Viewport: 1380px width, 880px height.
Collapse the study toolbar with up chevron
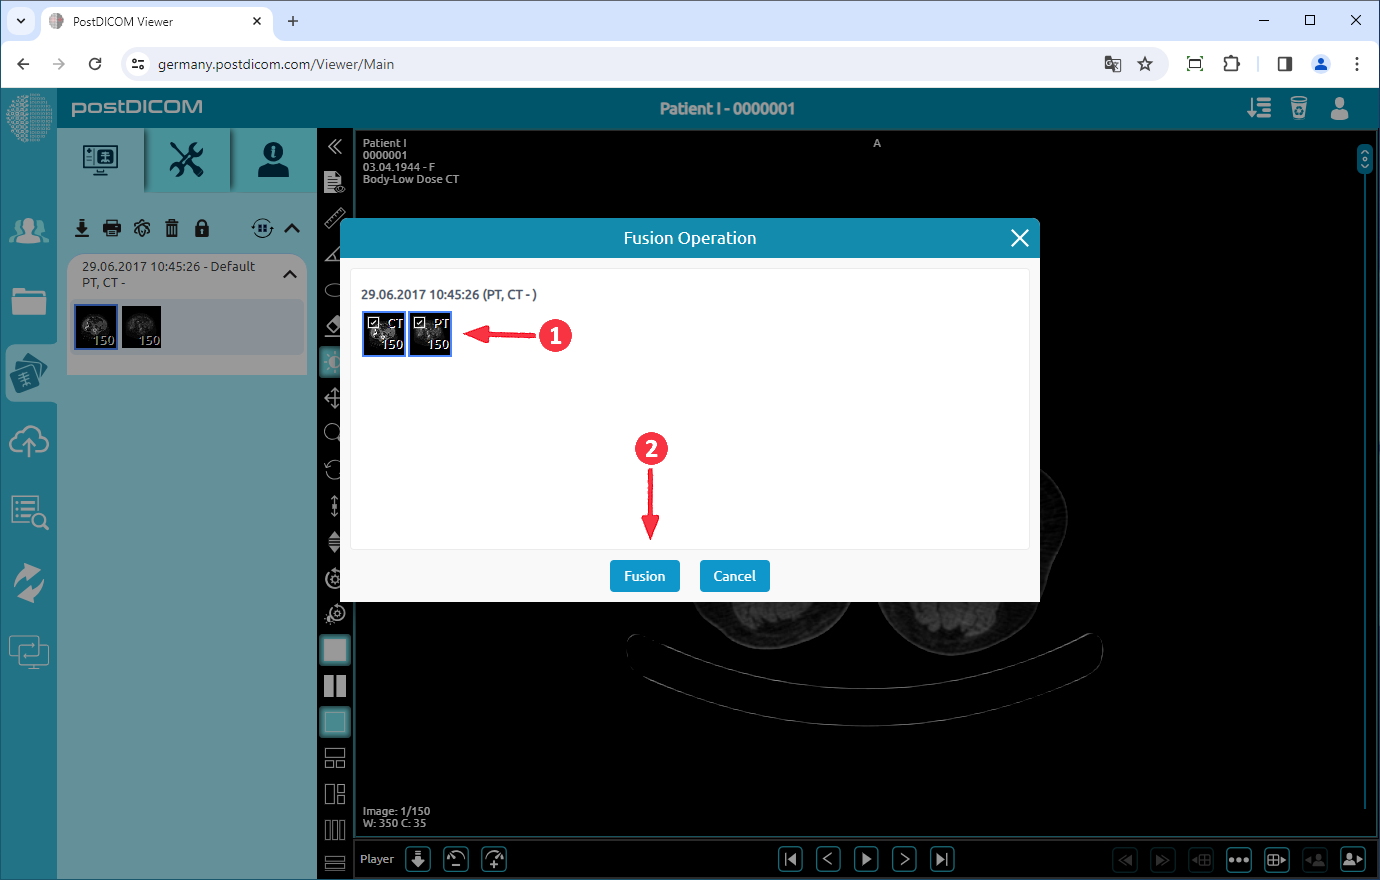(292, 228)
